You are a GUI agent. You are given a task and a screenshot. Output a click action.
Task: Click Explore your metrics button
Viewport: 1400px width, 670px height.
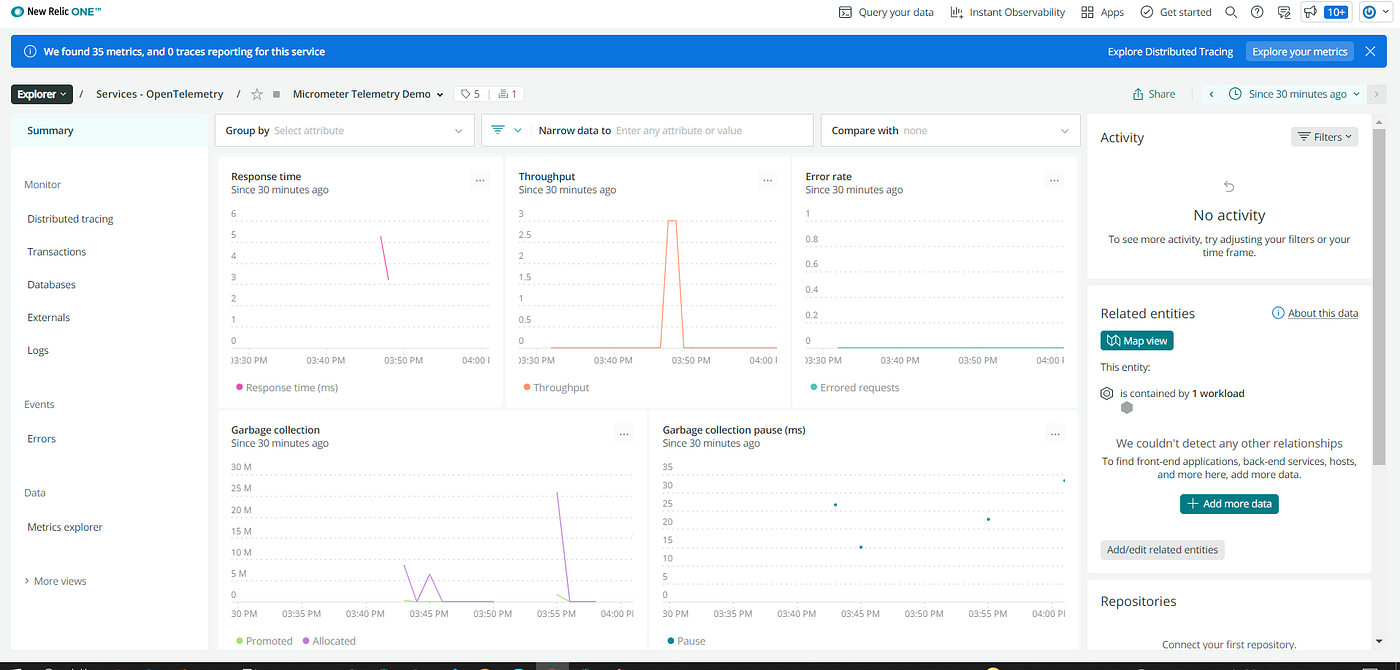pyautogui.click(x=1300, y=51)
